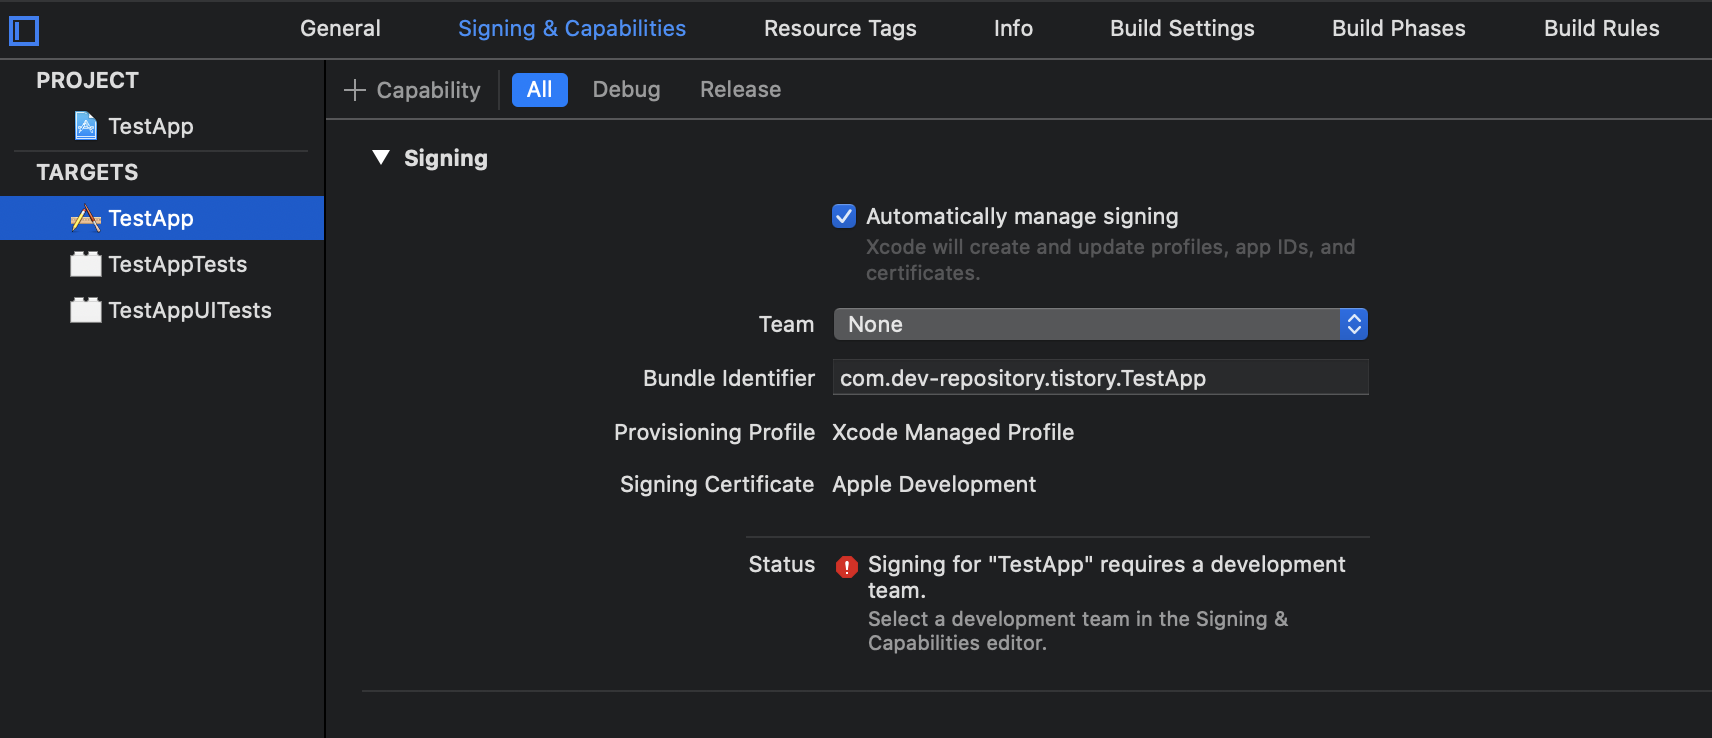
Task: Select the All configurations filter
Action: coord(539,90)
